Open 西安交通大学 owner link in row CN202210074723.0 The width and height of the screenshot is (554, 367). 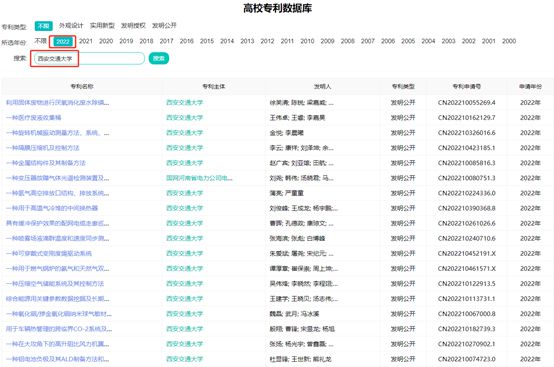pyautogui.click(x=184, y=359)
